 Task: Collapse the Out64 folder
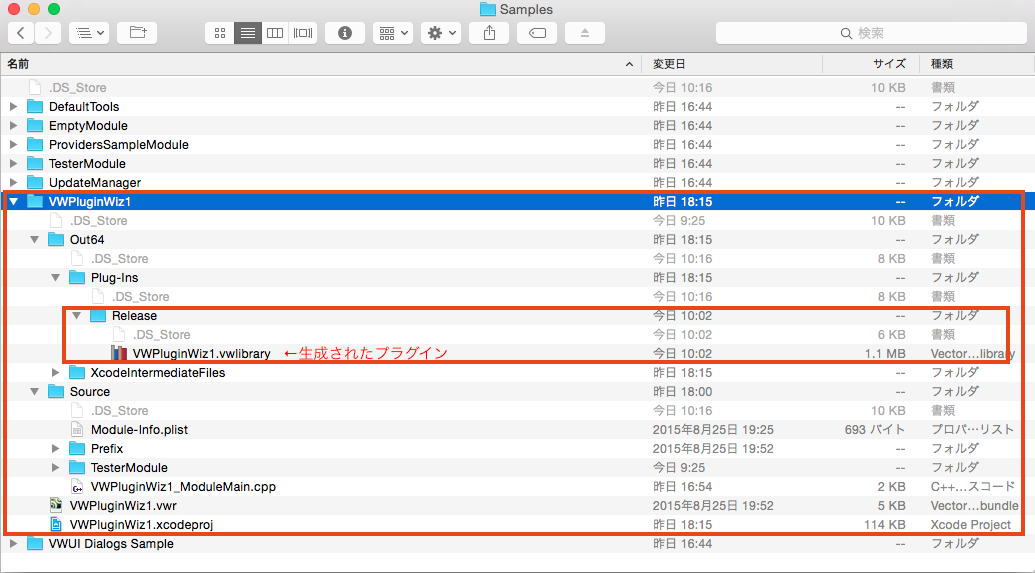pos(34,240)
